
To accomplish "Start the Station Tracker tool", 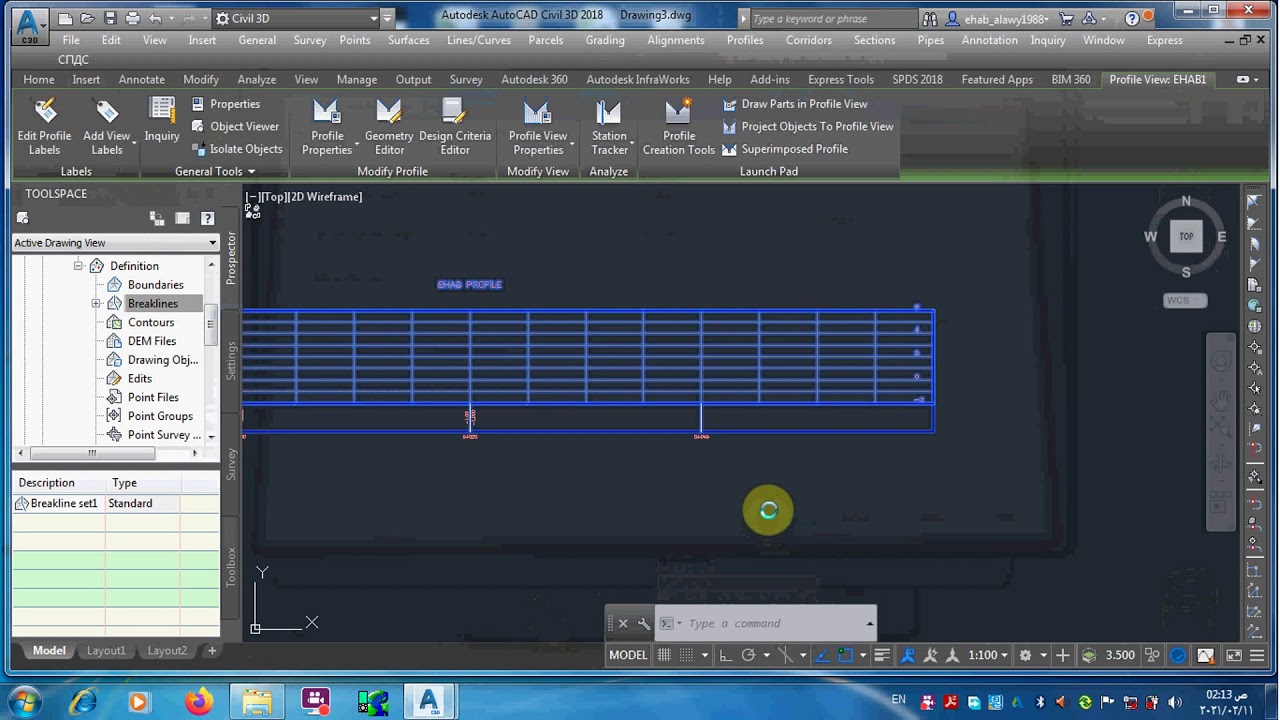I will 609,127.
